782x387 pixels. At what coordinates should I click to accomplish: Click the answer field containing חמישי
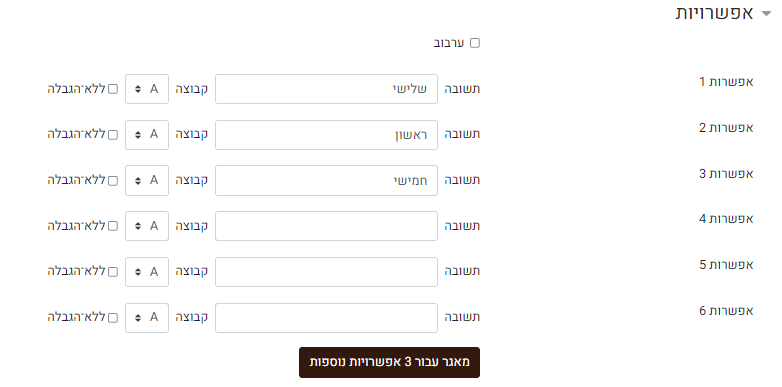point(326,181)
